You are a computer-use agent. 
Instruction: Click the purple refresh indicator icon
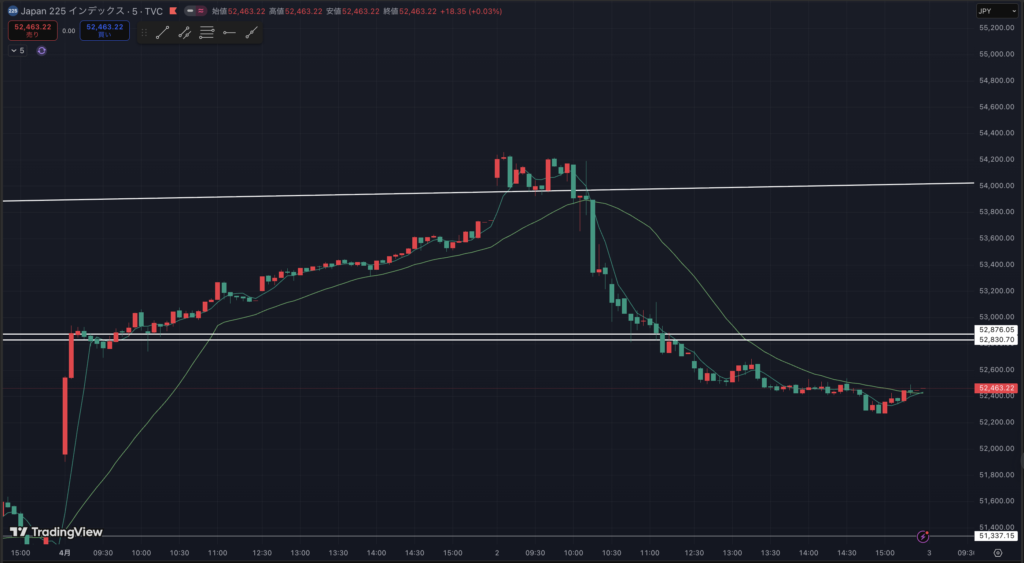coord(42,50)
